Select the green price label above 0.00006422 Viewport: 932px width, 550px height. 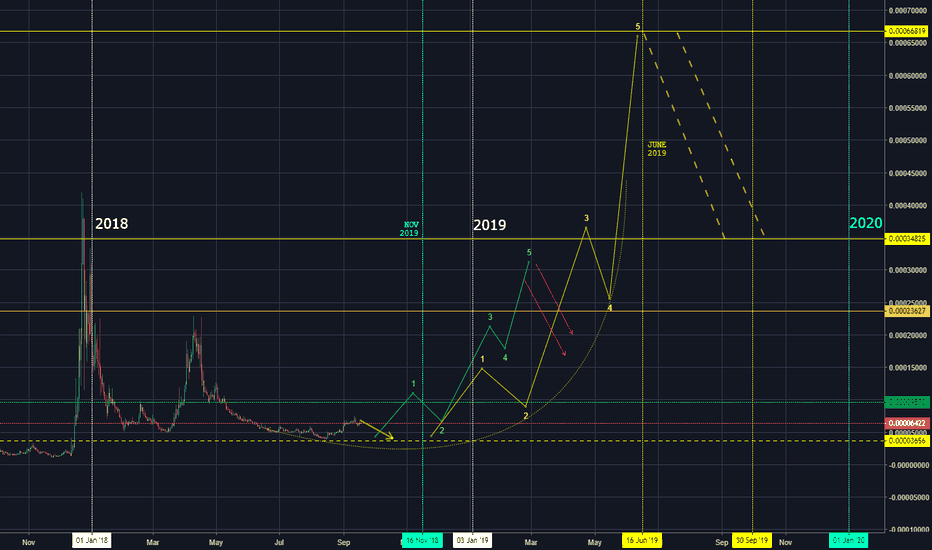click(x=906, y=403)
